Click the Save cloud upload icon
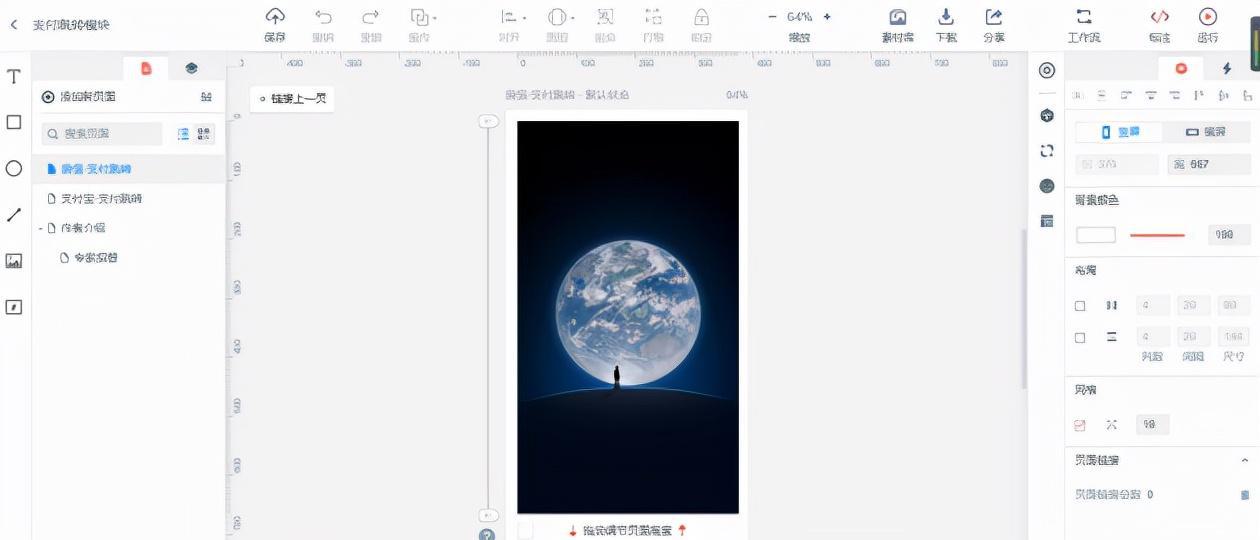 [275, 17]
